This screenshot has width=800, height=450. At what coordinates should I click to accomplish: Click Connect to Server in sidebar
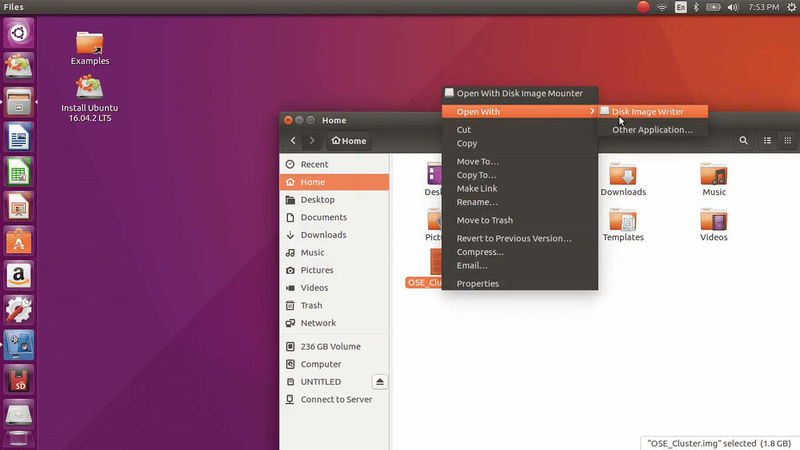(x=334, y=399)
